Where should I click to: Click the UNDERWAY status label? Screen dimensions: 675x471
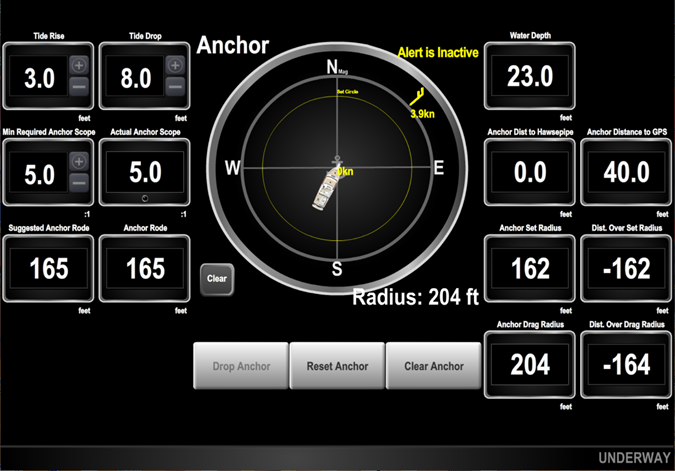click(x=632, y=458)
